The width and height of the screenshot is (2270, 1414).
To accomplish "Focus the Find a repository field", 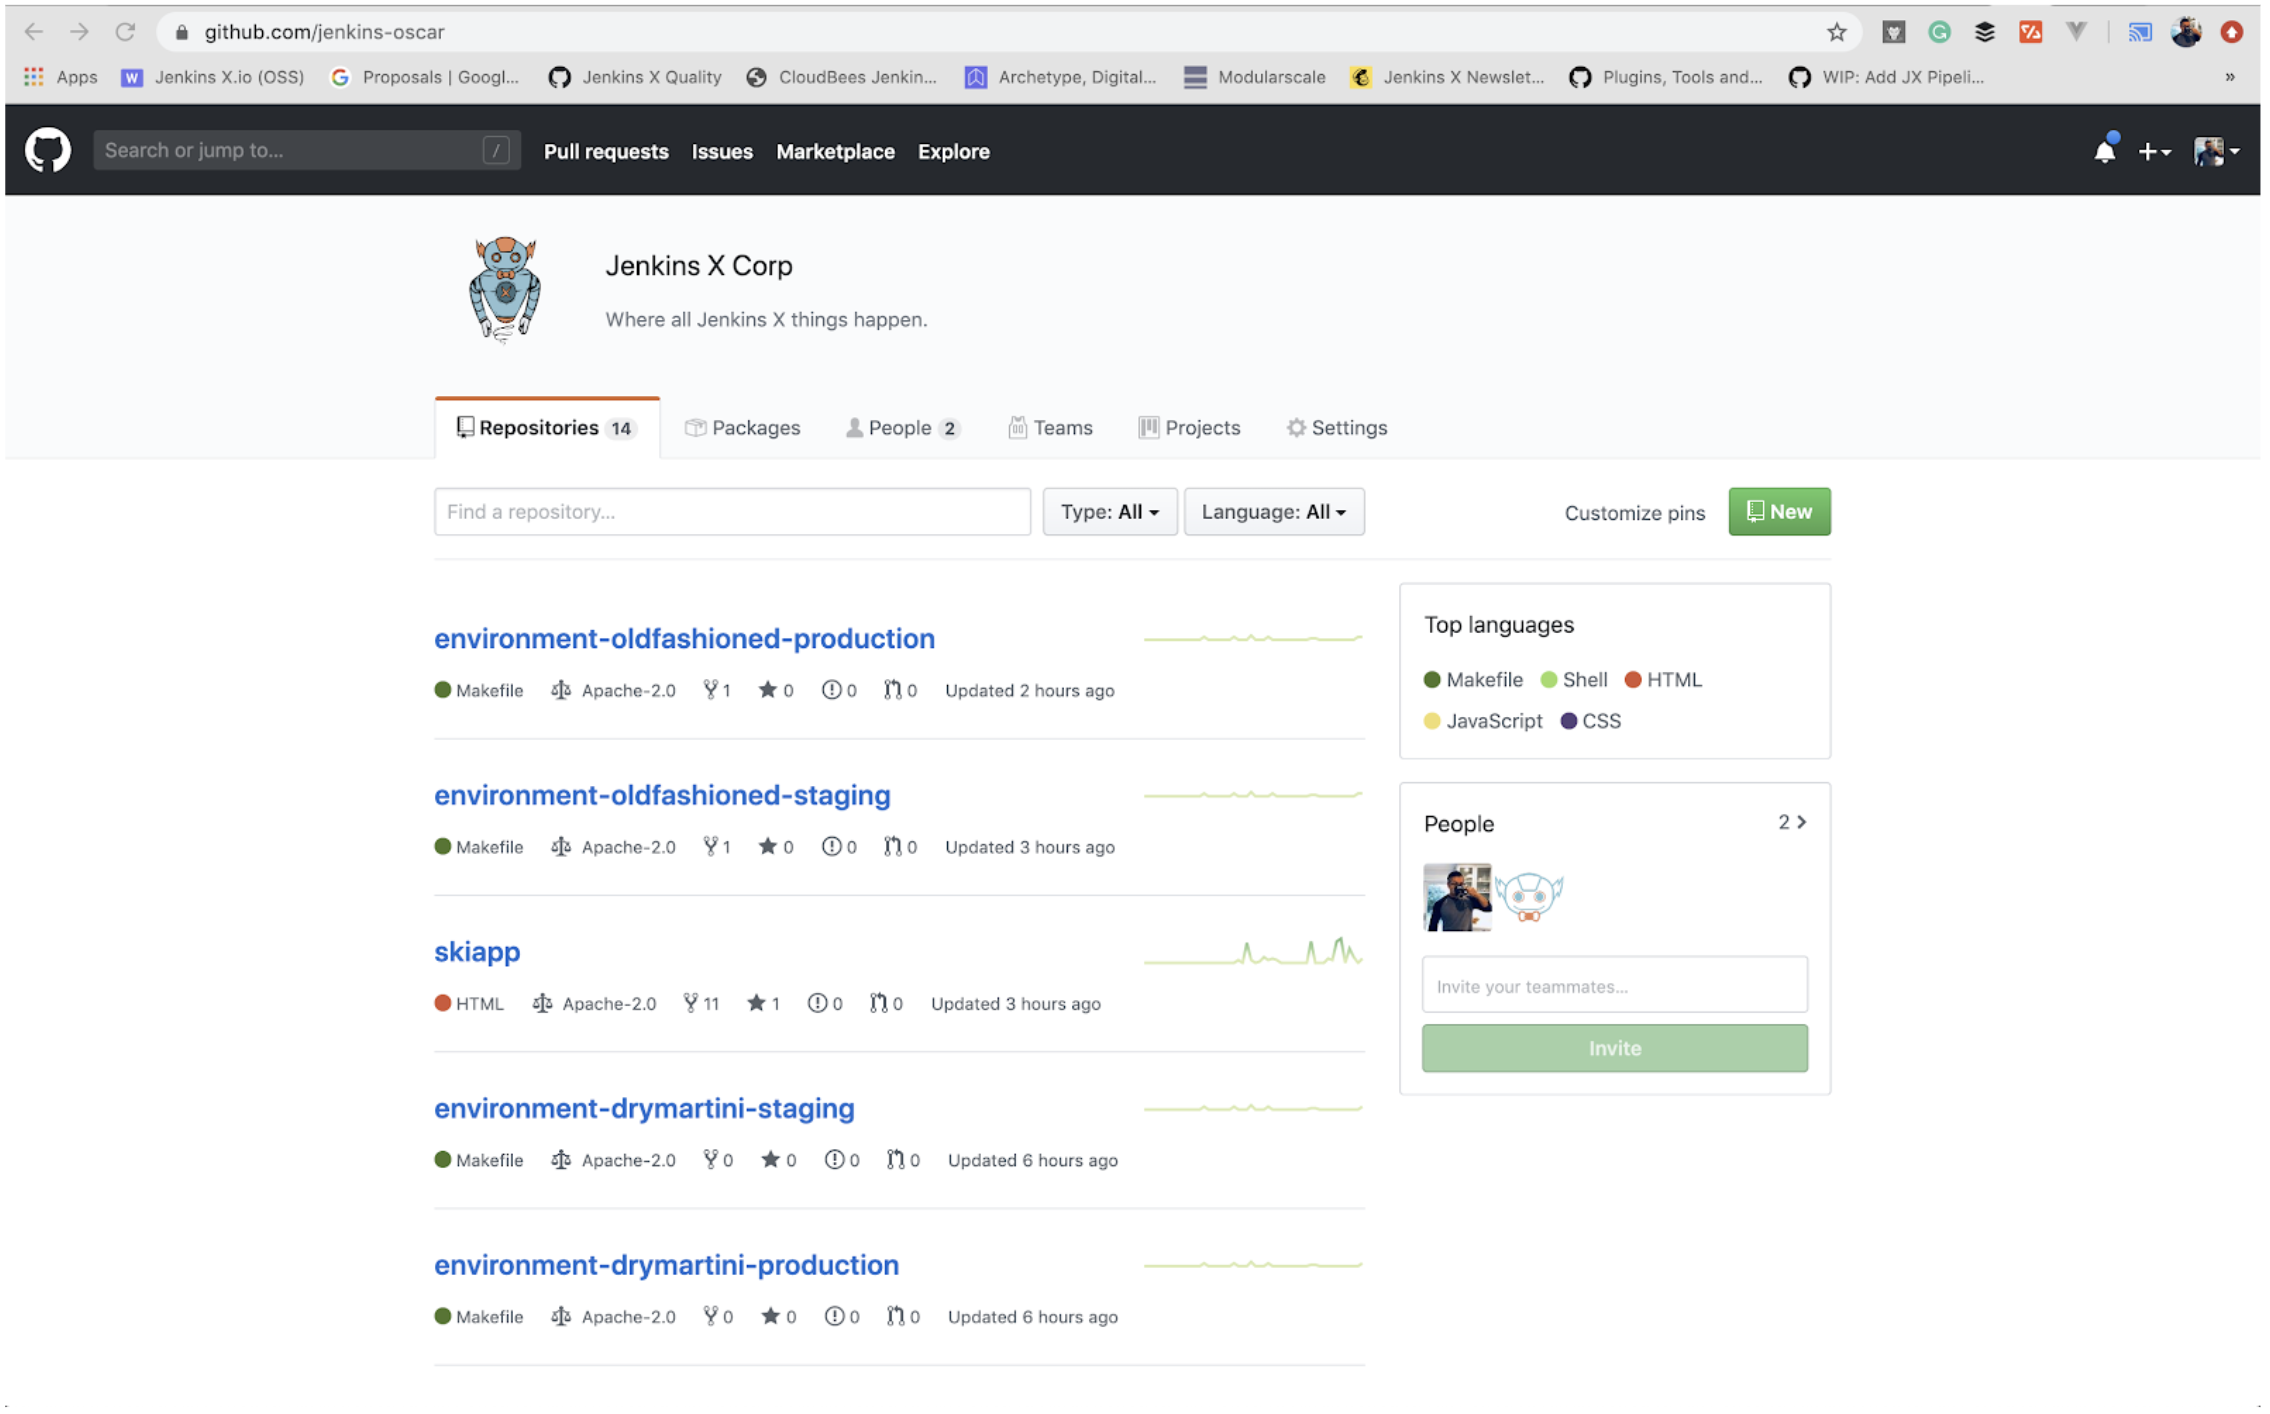I will click(x=732, y=511).
